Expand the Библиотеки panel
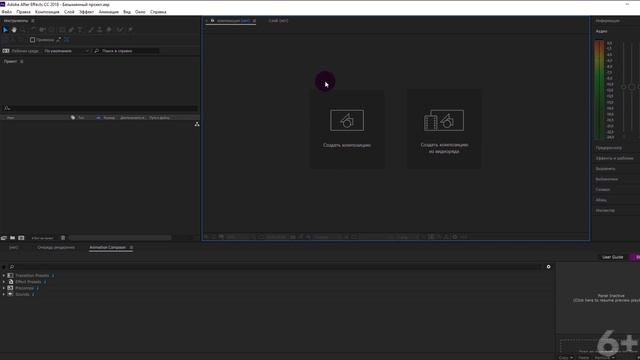 click(607, 179)
